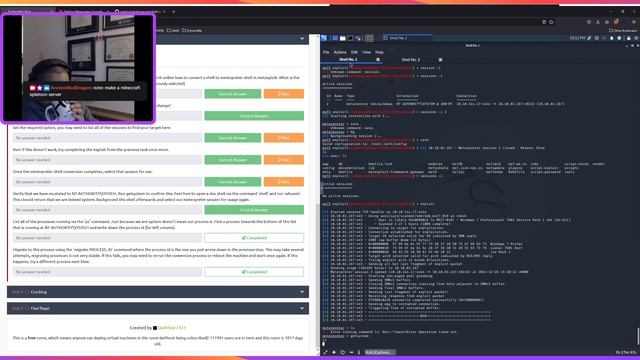Minimize the Shell No. 1 terminal window
The image size is (640, 360).
point(627,46)
